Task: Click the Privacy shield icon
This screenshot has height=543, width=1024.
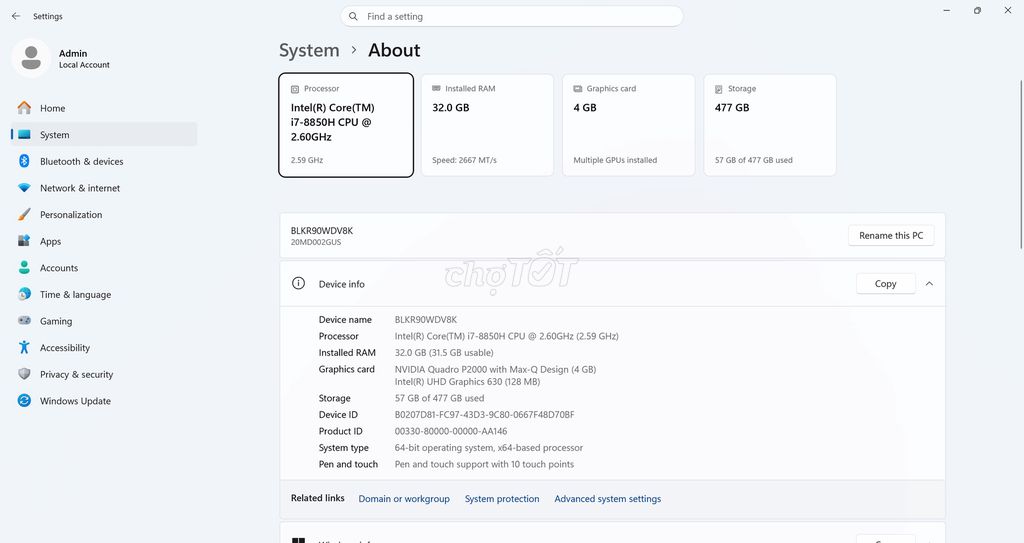Action: coord(24,374)
